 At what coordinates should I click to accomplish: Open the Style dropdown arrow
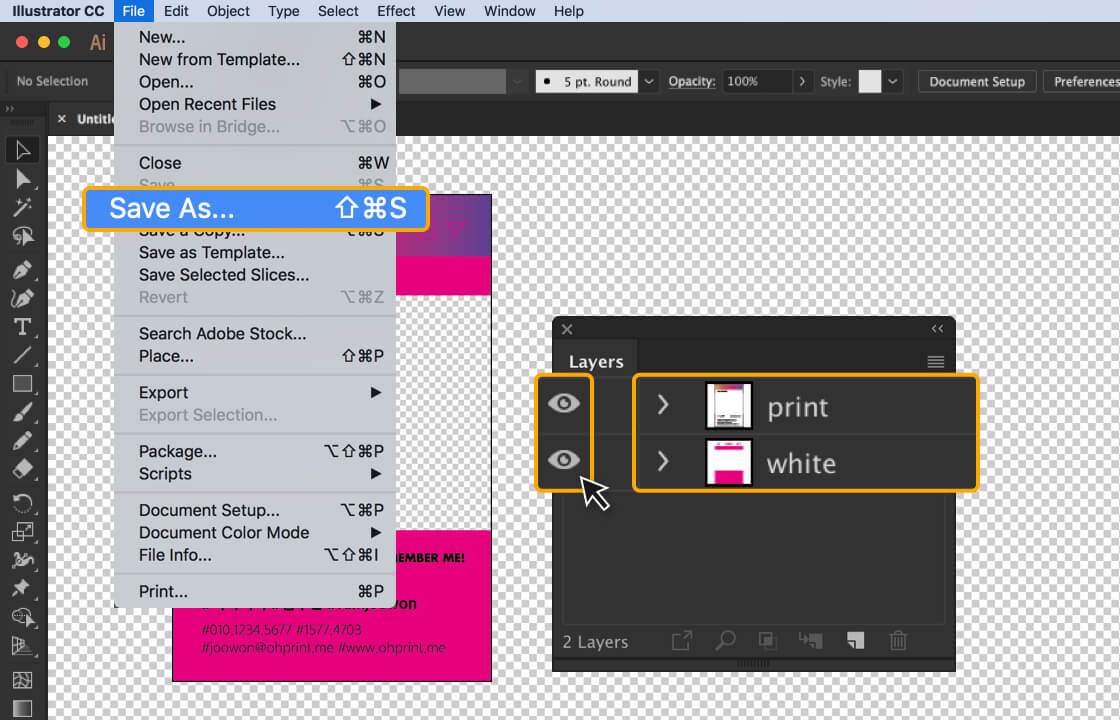(893, 82)
